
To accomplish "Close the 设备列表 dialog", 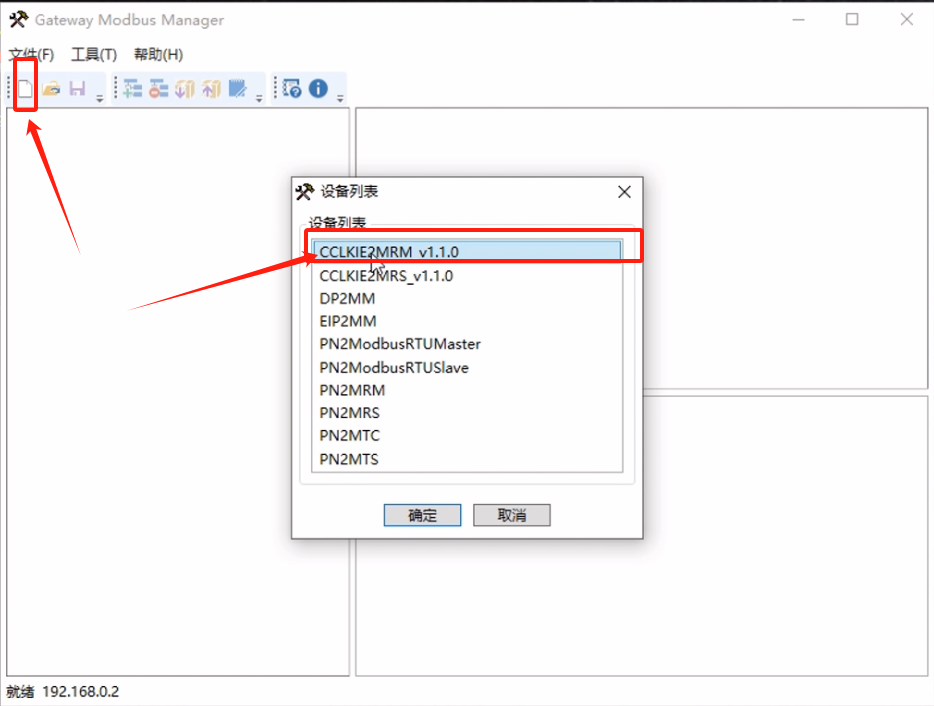I will 624,192.
